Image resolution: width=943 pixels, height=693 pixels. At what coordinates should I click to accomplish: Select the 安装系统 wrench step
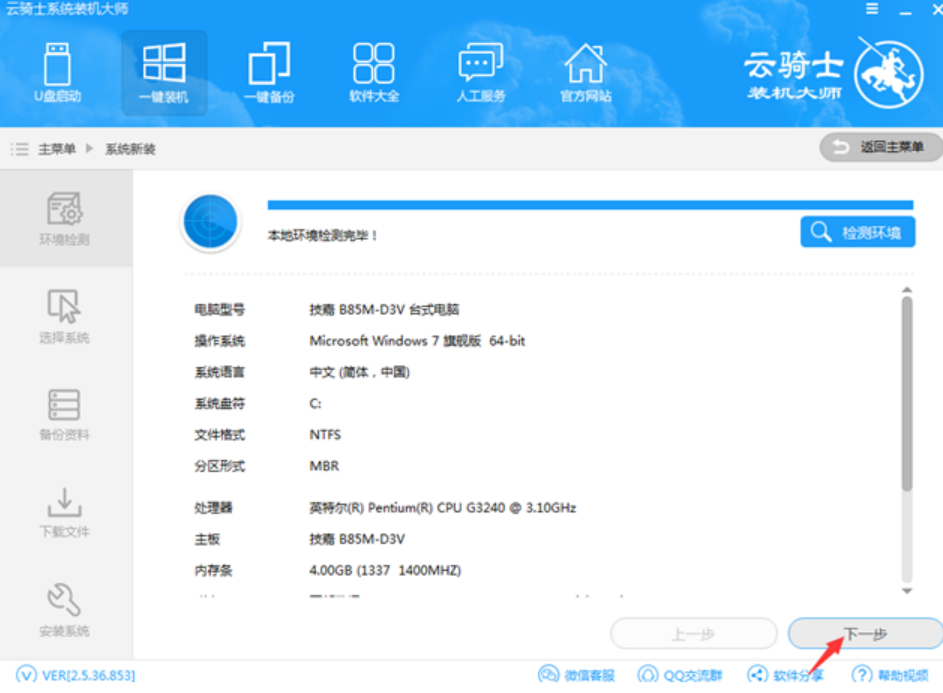click(x=65, y=610)
